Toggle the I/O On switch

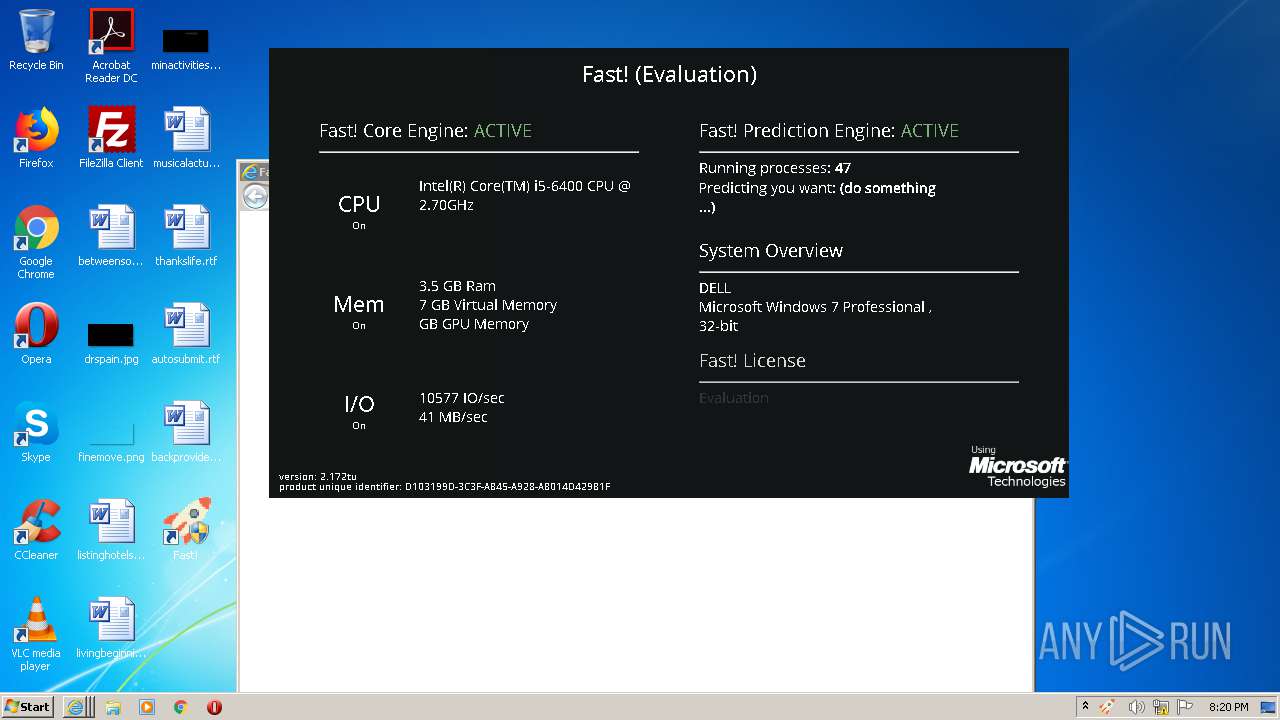(x=359, y=426)
